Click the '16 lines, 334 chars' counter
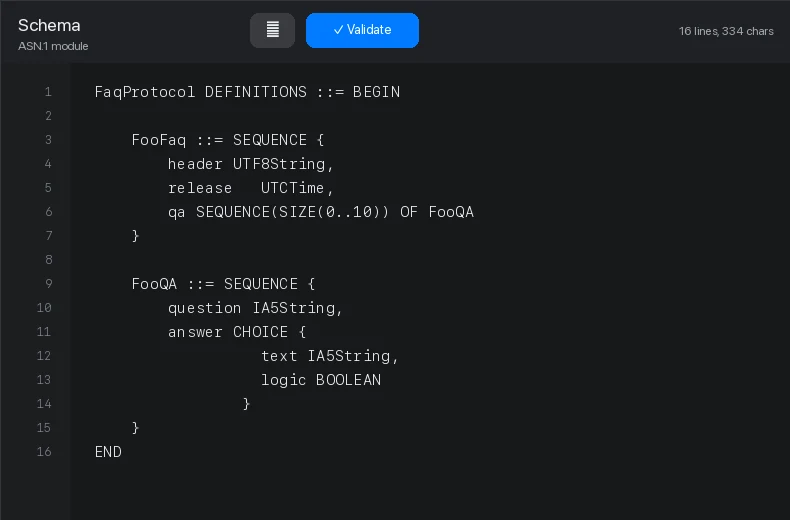790x520 pixels. [x=726, y=31]
